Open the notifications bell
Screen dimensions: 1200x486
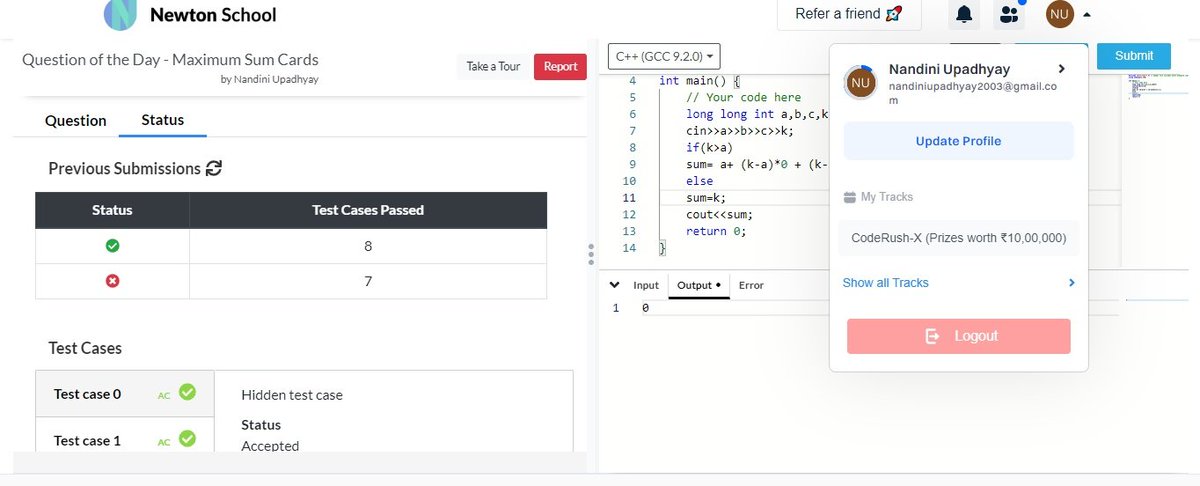point(964,14)
